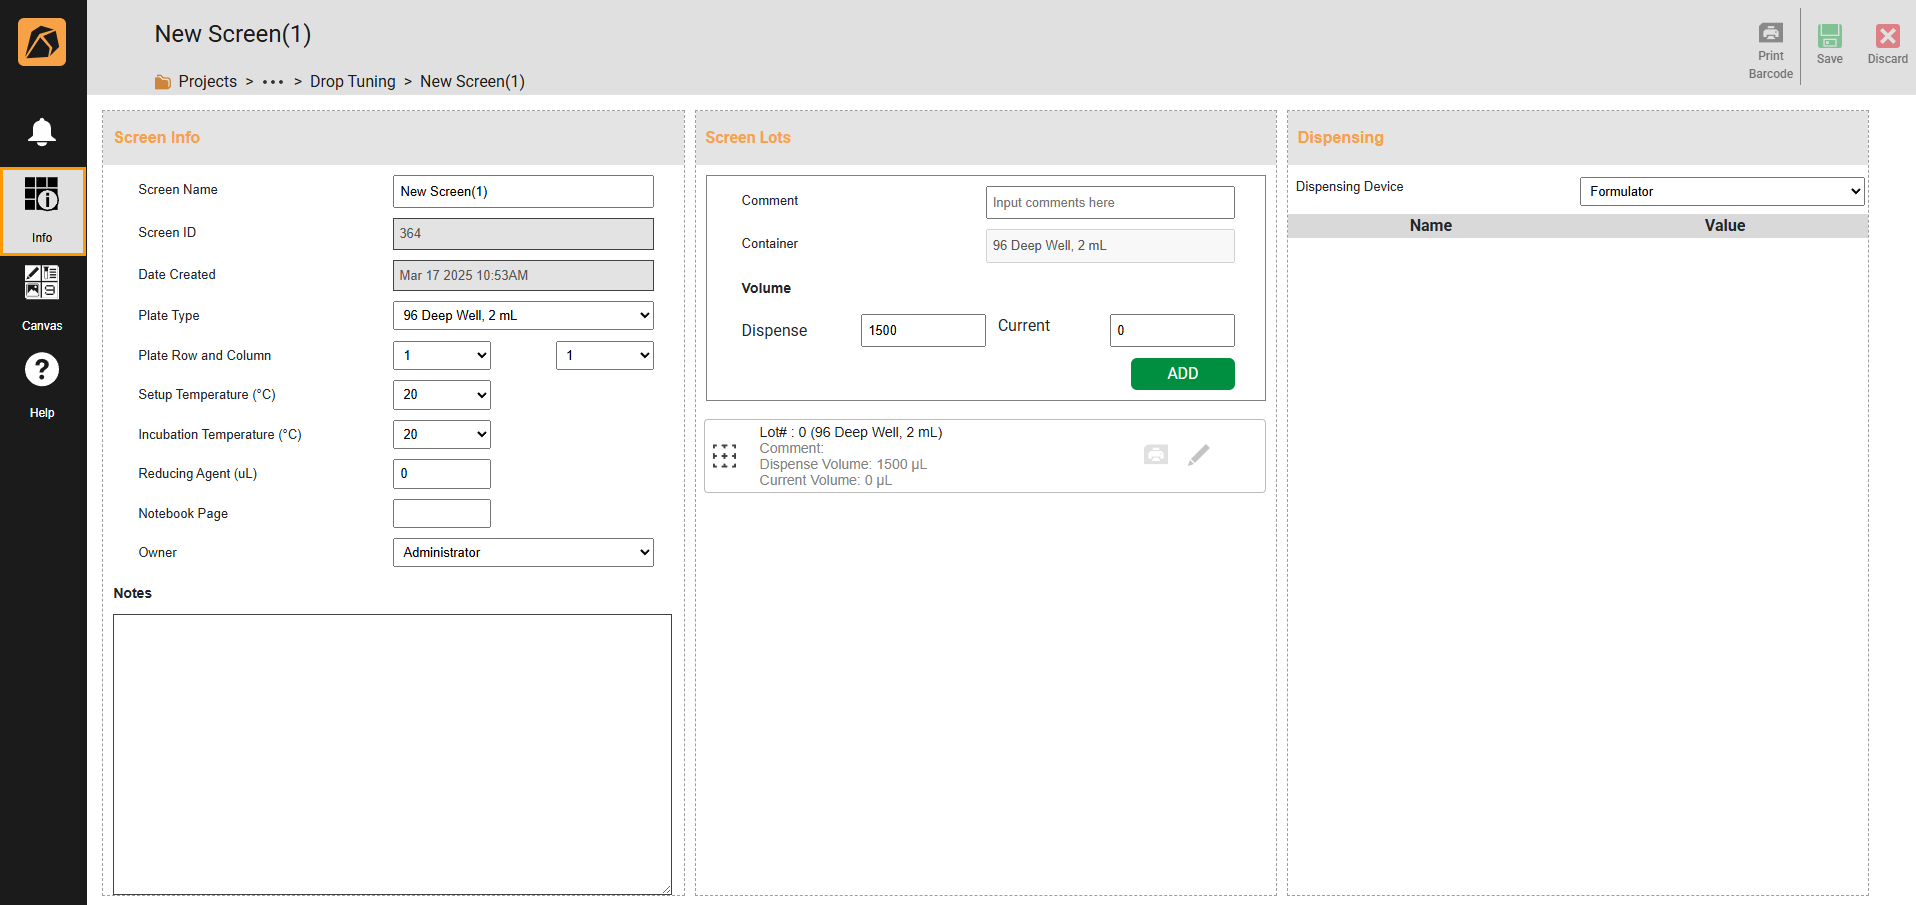Image resolution: width=1916 pixels, height=905 pixels.
Task: Edit Lot# 0 using the pencil icon
Action: coord(1199,454)
